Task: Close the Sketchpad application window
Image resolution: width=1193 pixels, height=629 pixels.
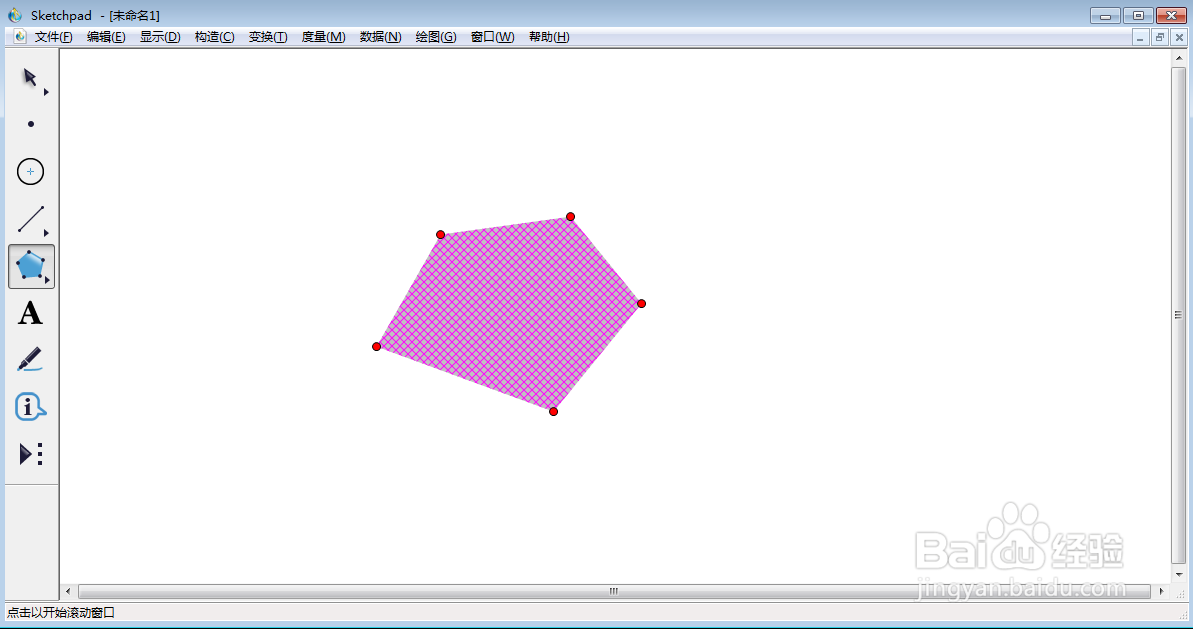Action: [x=1171, y=15]
